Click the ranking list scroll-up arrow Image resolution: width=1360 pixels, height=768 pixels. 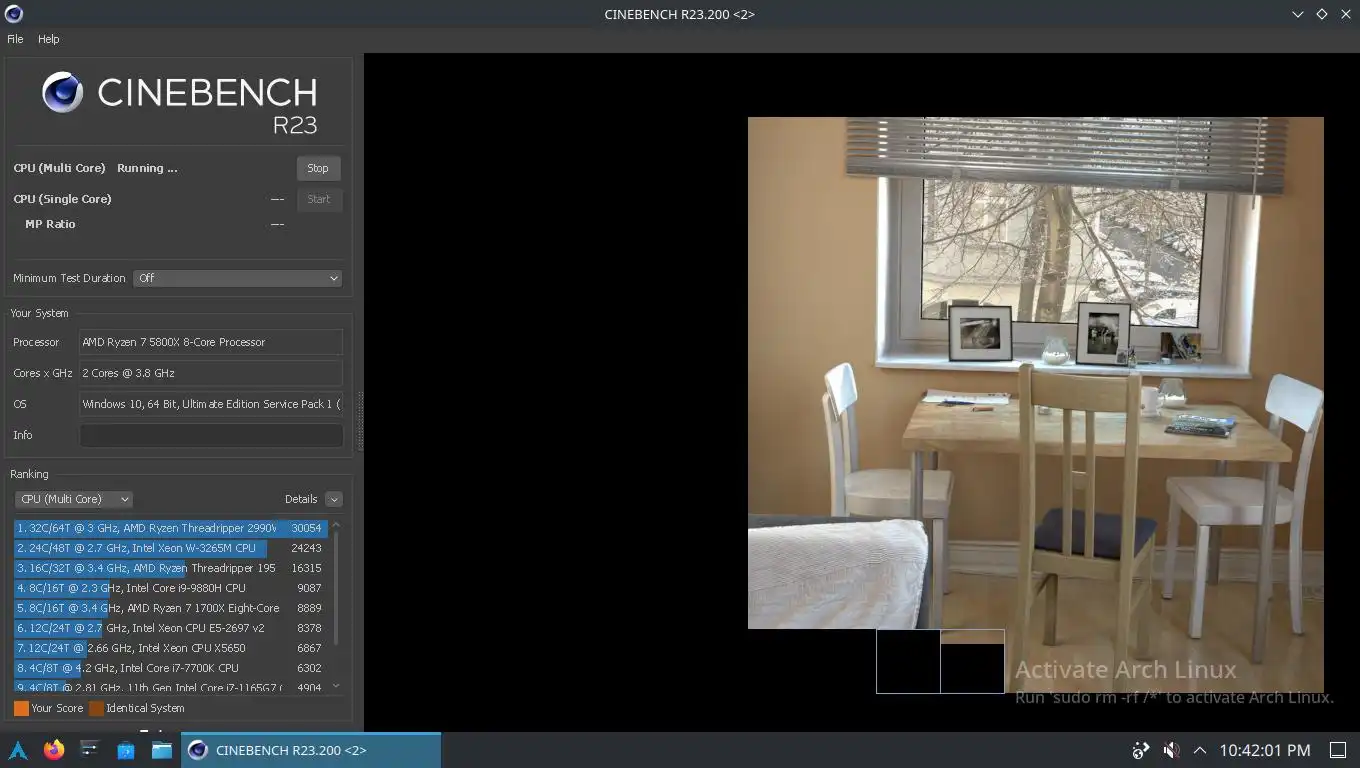336,525
